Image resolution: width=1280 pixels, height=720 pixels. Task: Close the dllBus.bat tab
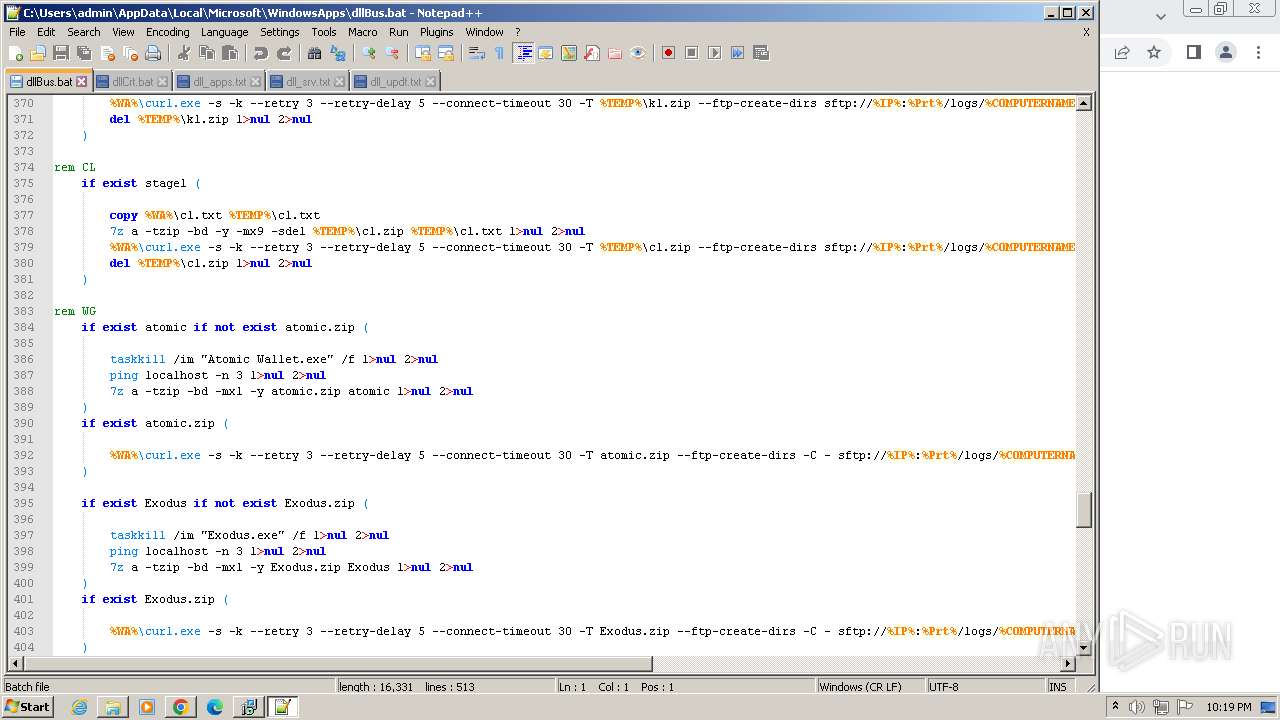[82, 82]
